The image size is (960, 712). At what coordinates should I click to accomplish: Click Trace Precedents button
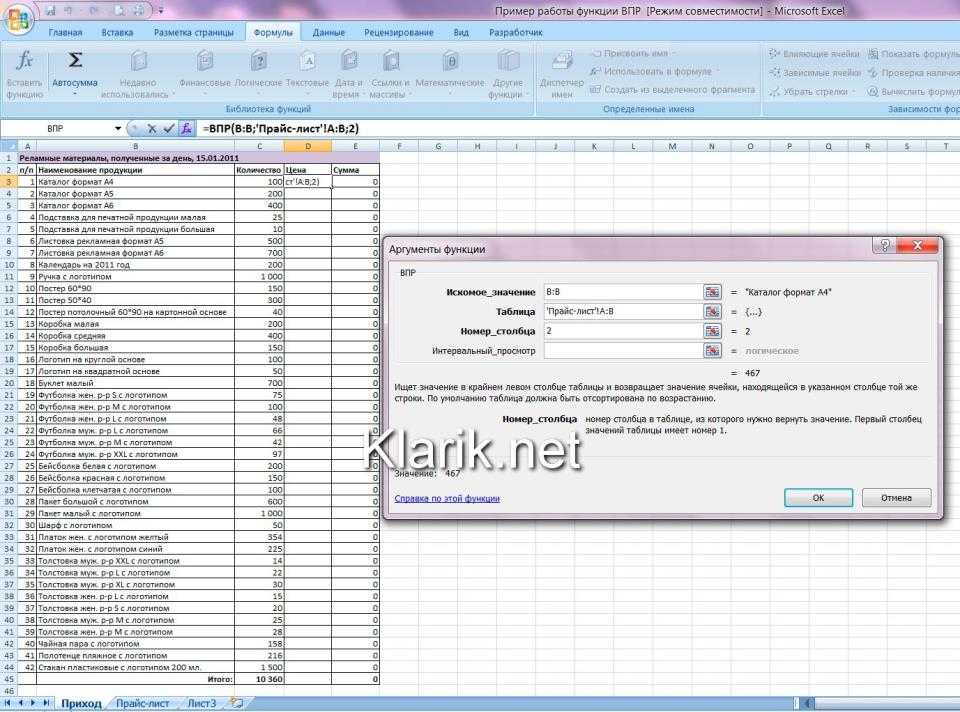tap(814, 54)
